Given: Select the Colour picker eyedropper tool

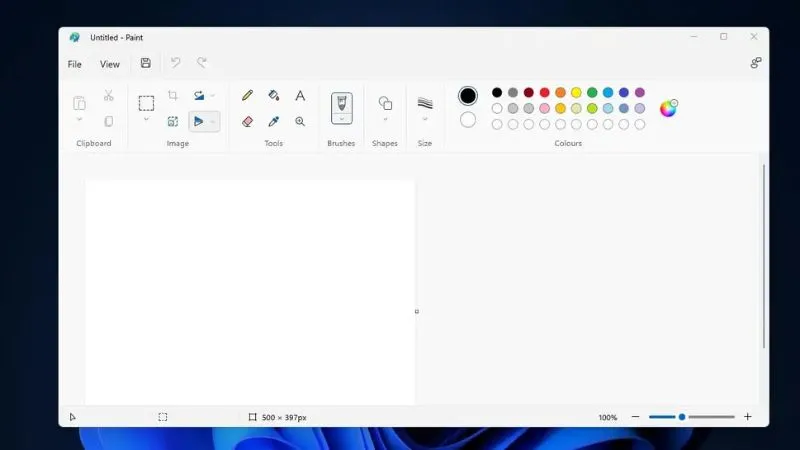Looking at the screenshot, I should [x=274, y=121].
